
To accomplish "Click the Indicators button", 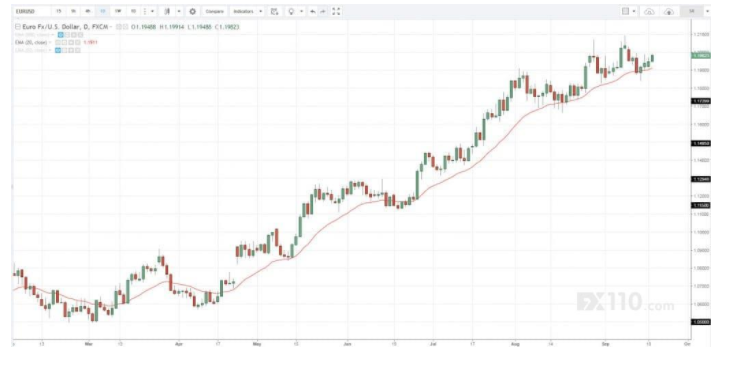I will (244, 11).
